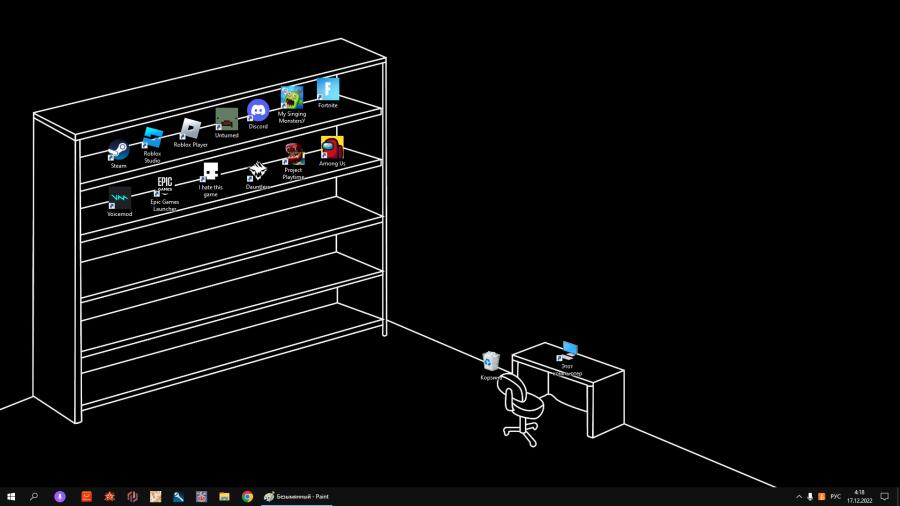Select the Epic Games Launcher shortcut
Viewport: 900px width, 506px height.
tap(165, 194)
